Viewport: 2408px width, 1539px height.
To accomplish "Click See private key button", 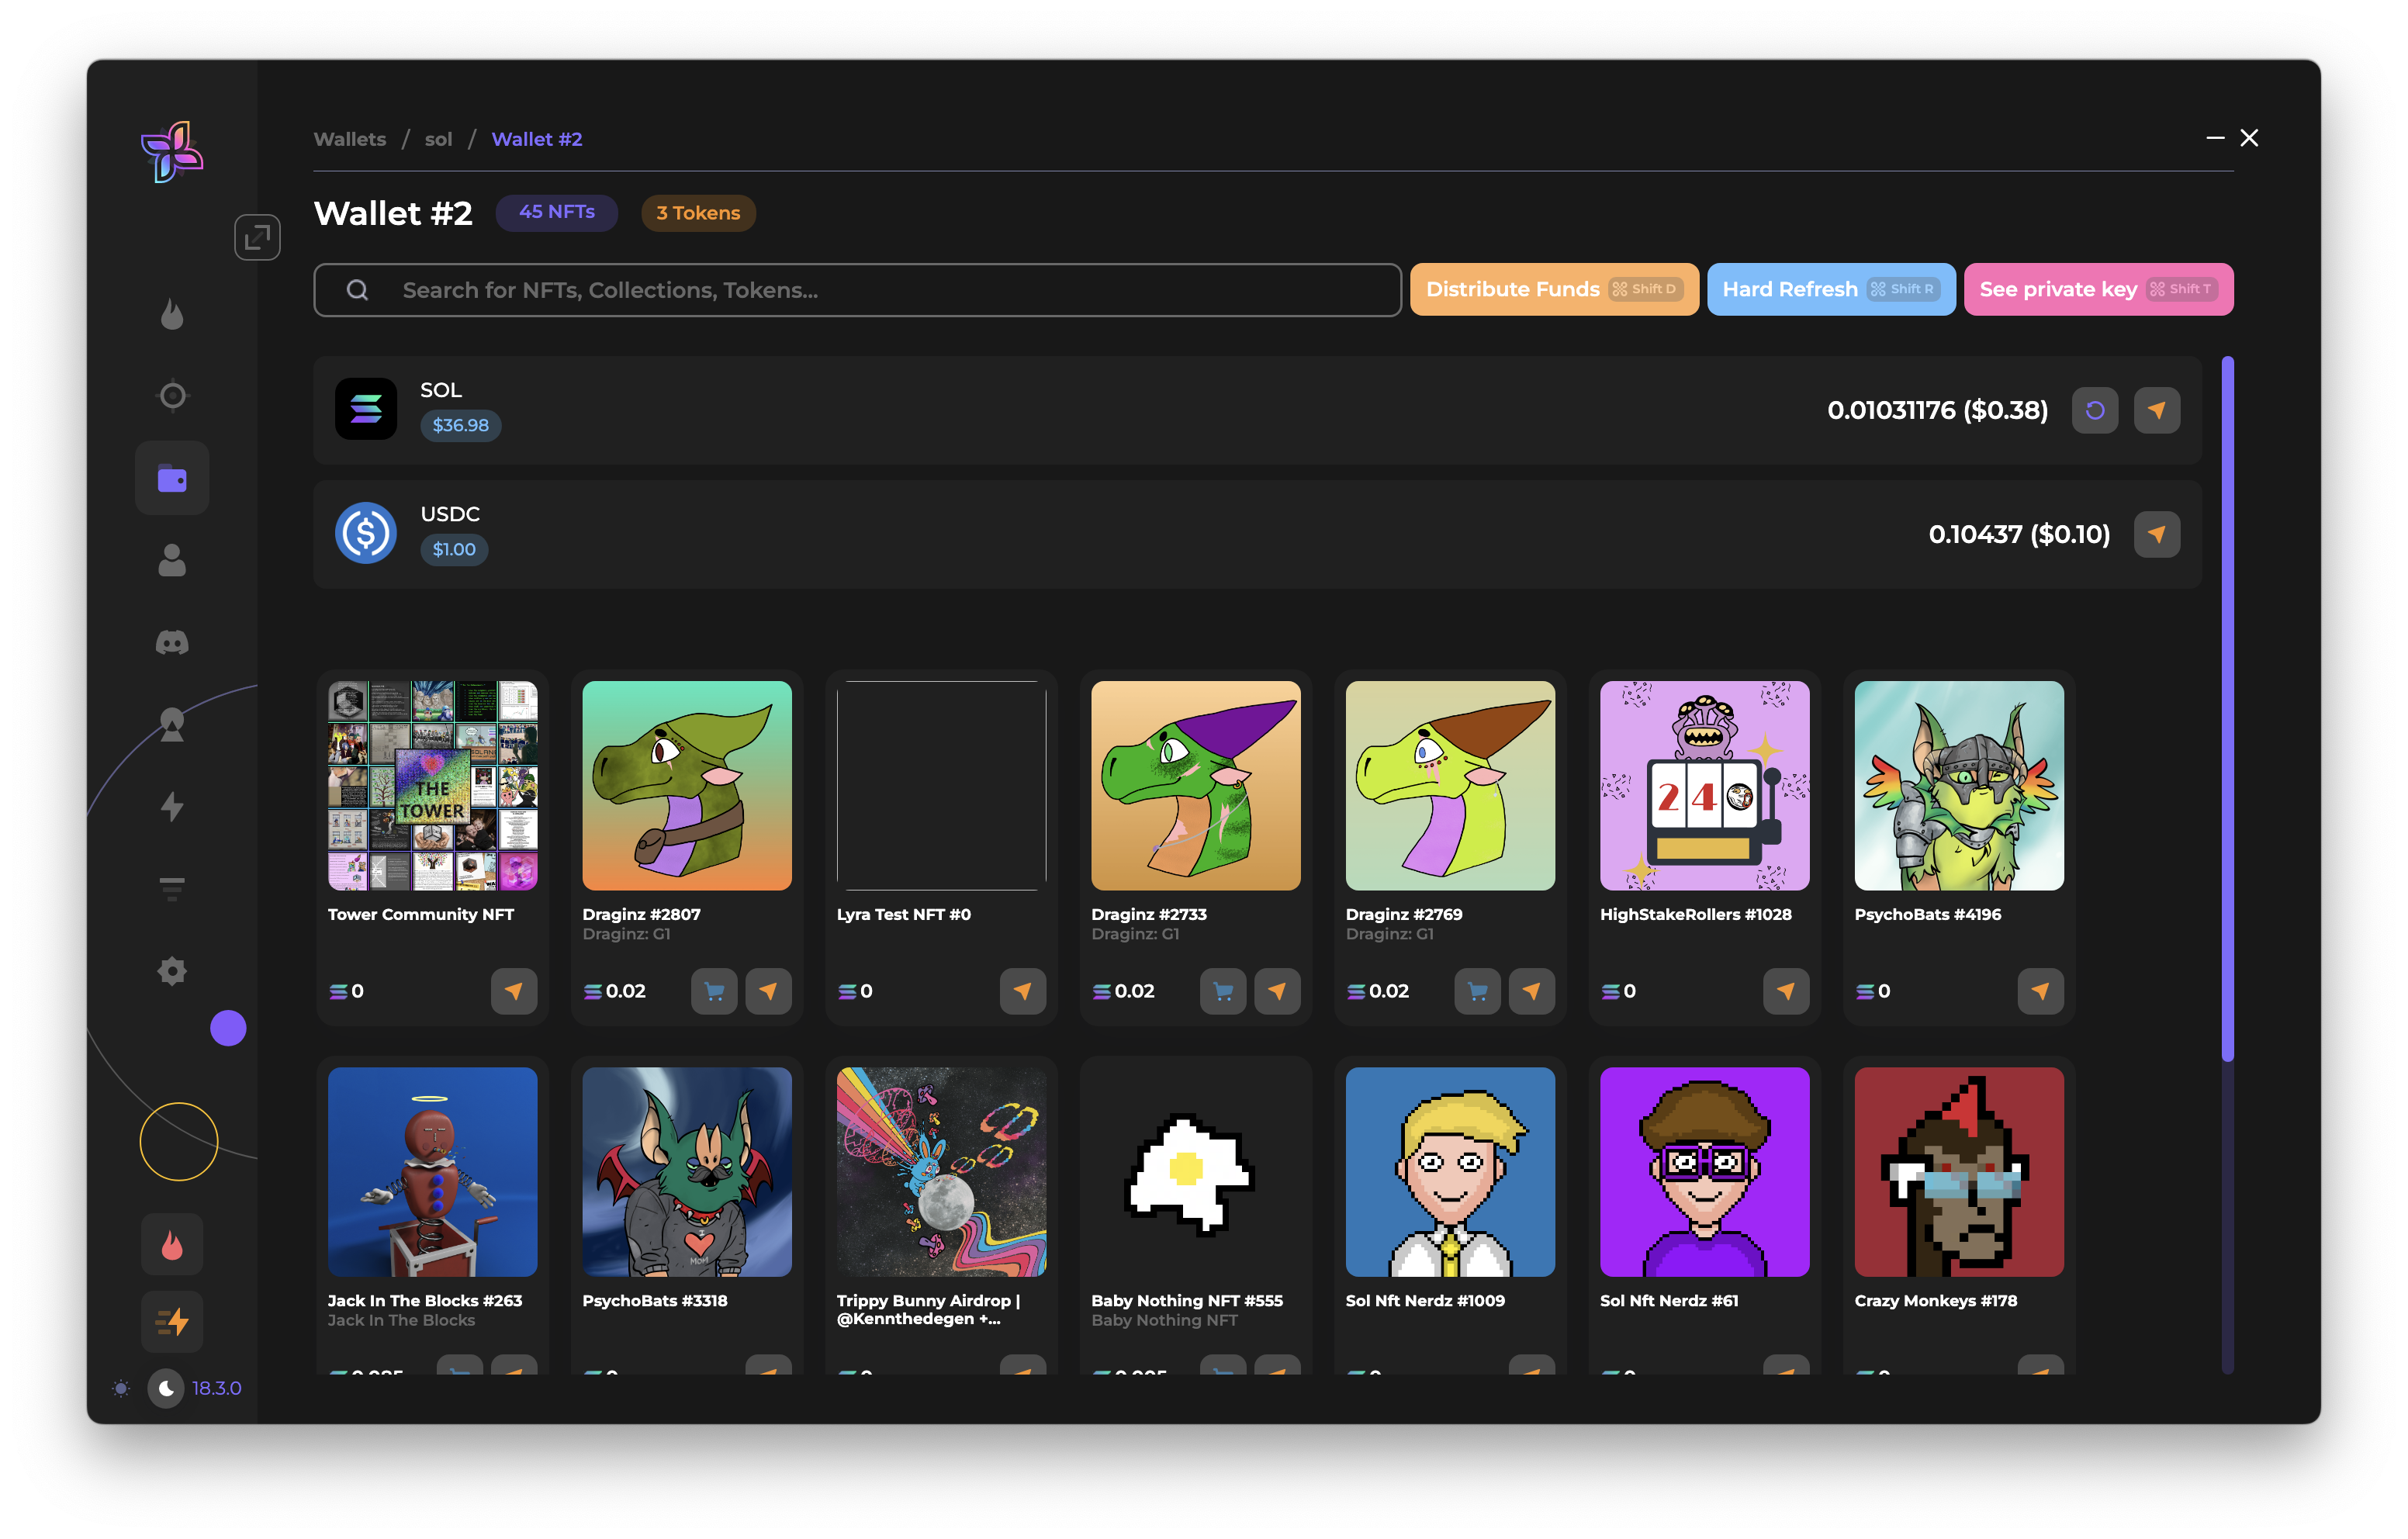I will (2098, 289).
